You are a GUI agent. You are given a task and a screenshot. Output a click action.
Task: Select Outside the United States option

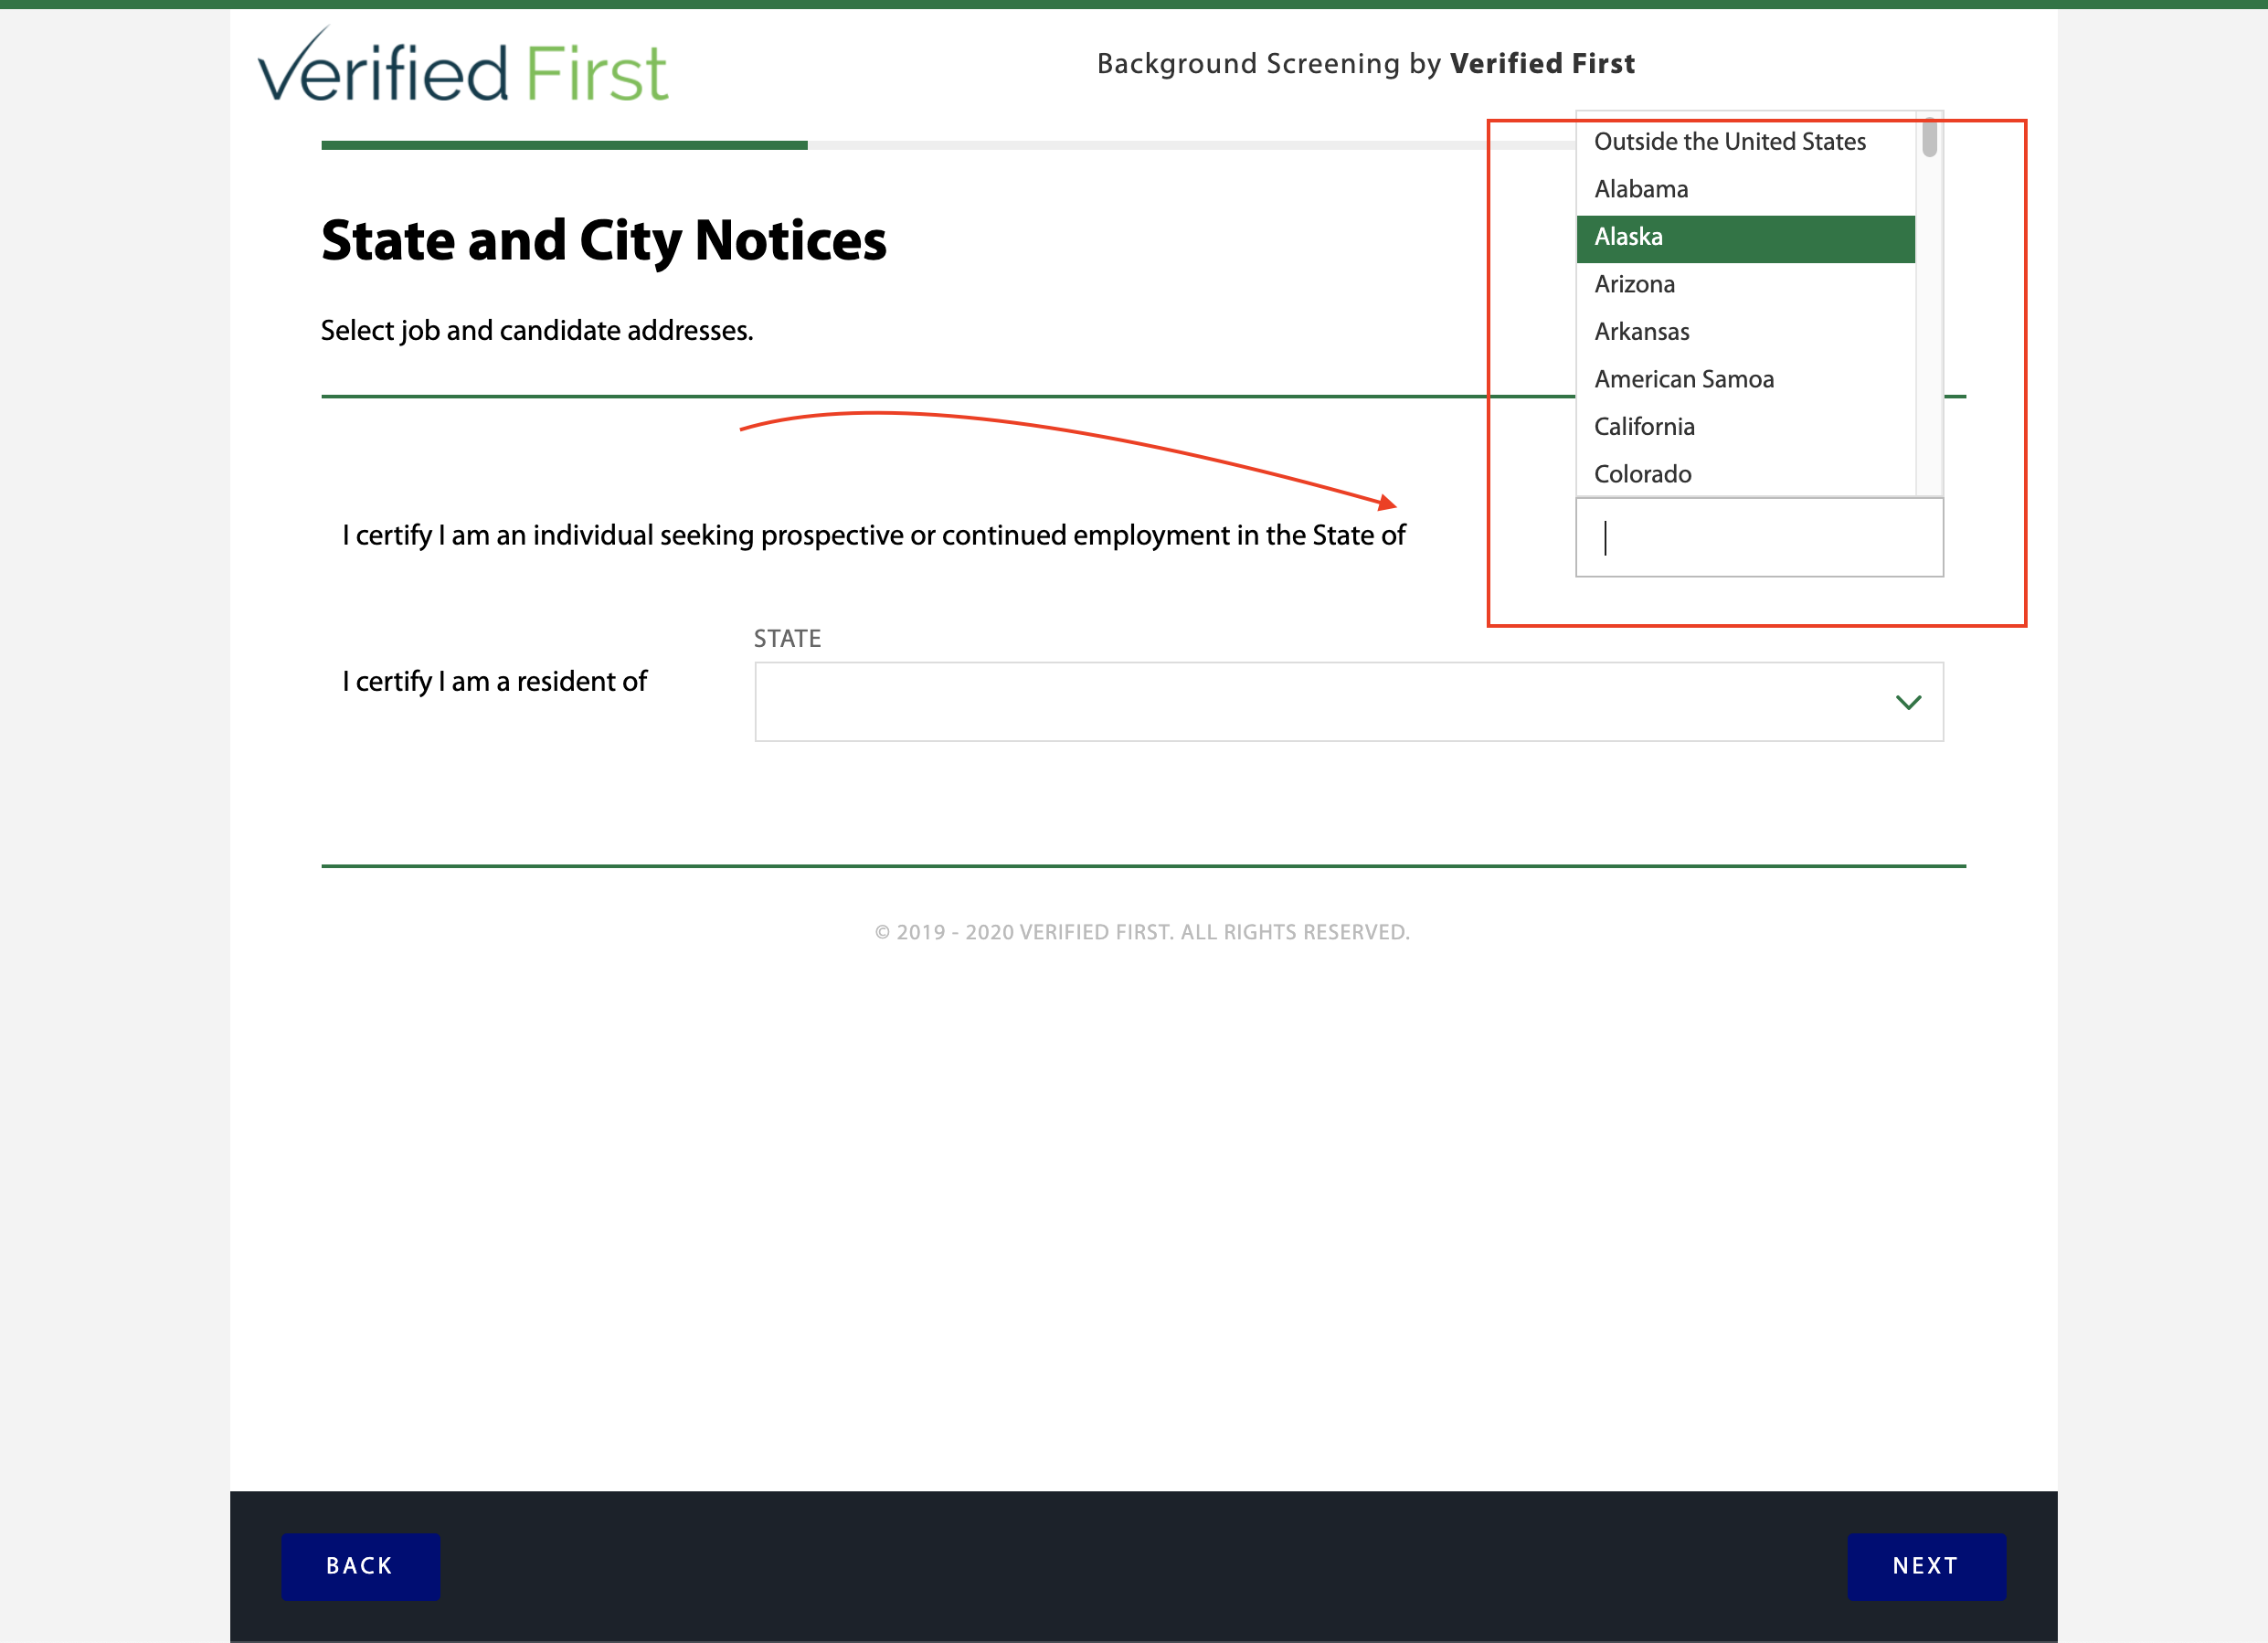1745,142
